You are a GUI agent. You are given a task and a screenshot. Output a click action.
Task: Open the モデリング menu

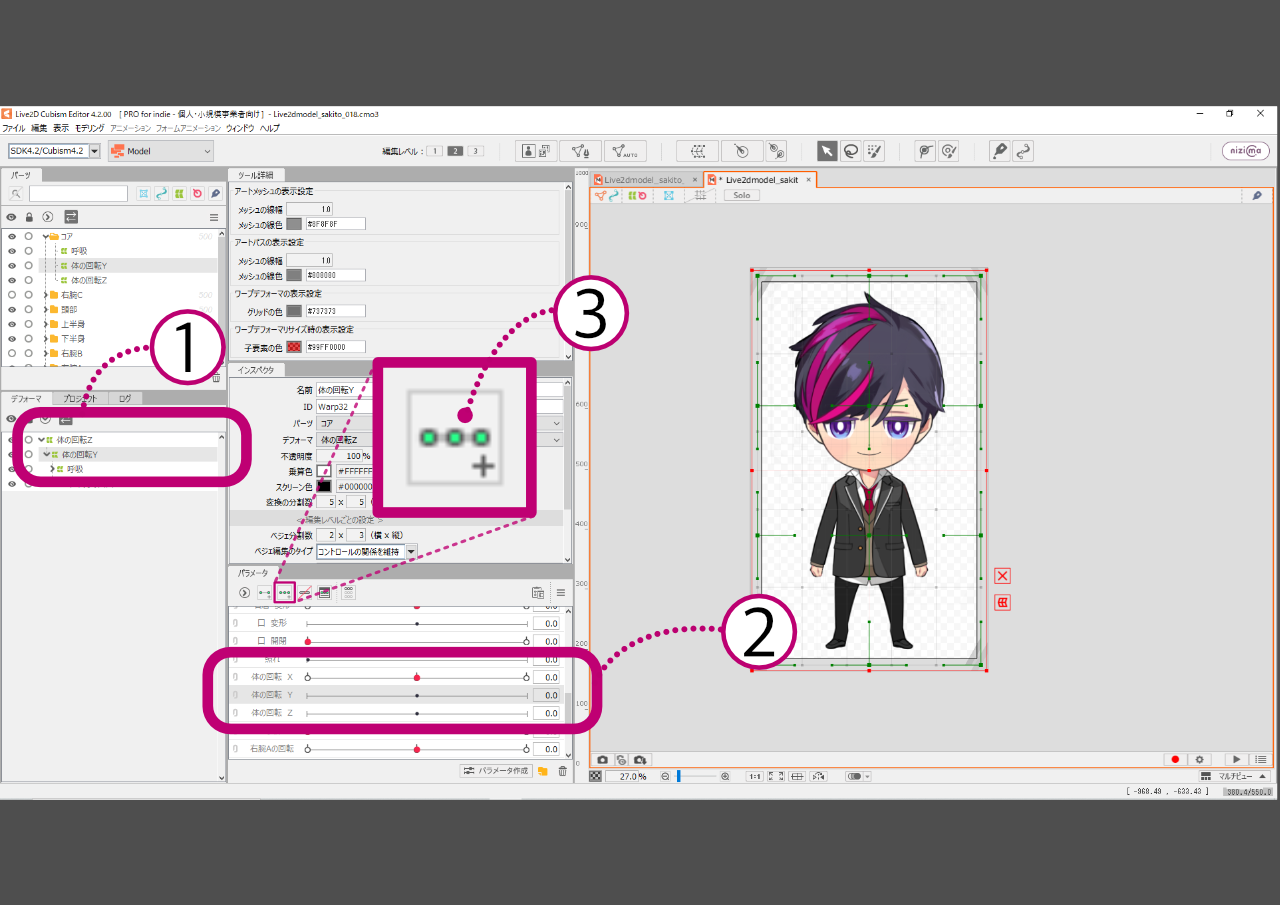89,129
